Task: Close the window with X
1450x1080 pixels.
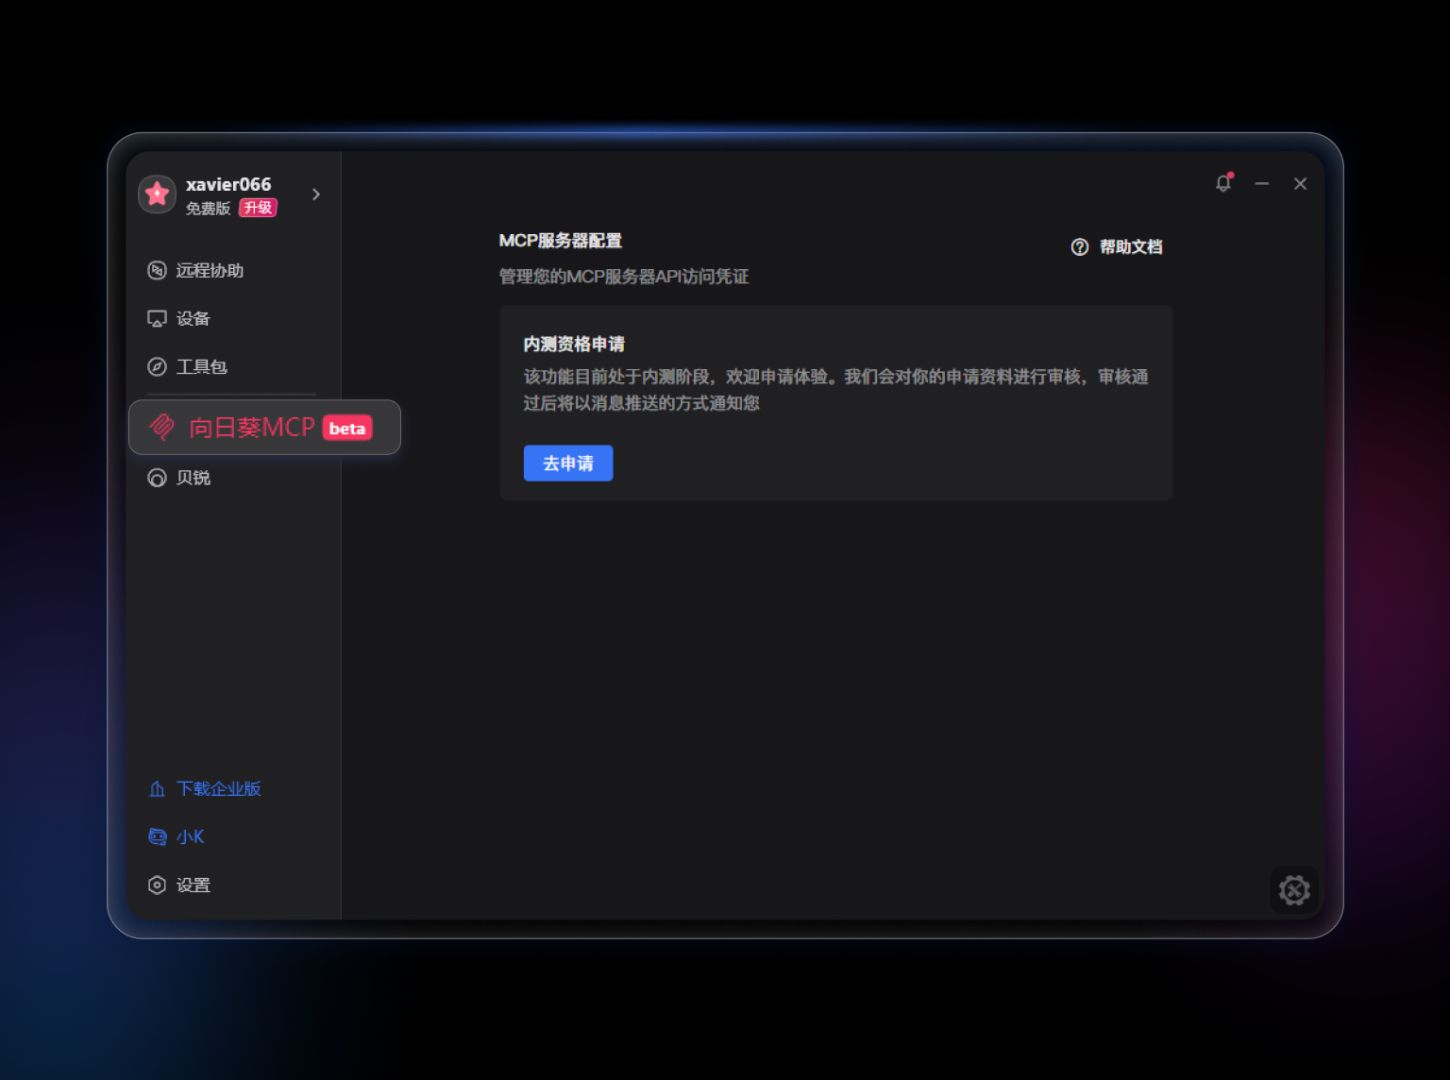Action: [1300, 184]
